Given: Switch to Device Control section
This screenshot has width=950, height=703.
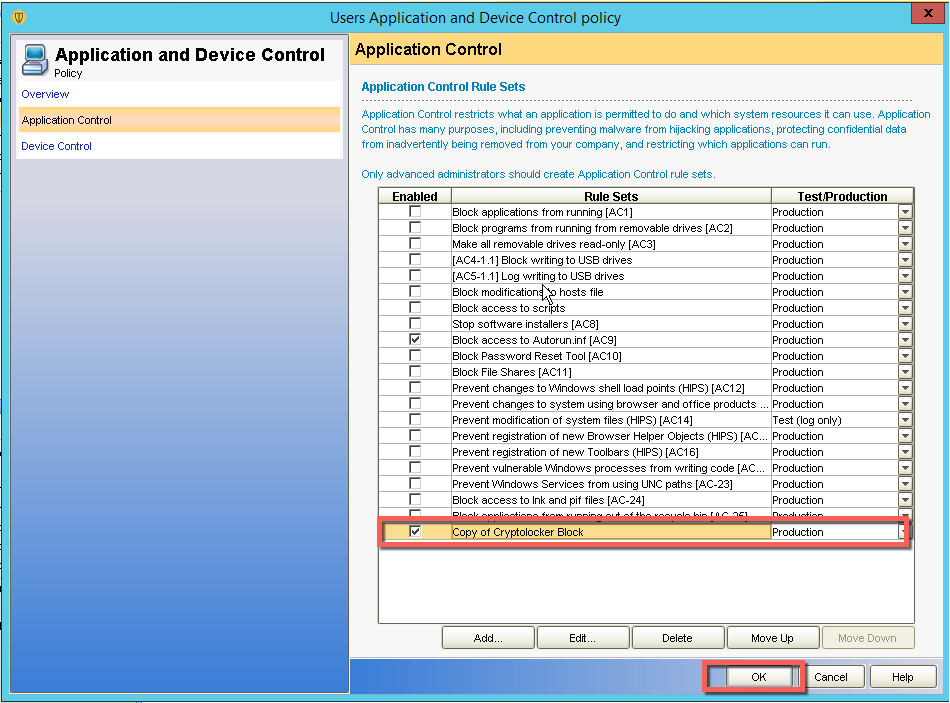Looking at the screenshot, I should (56, 146).
